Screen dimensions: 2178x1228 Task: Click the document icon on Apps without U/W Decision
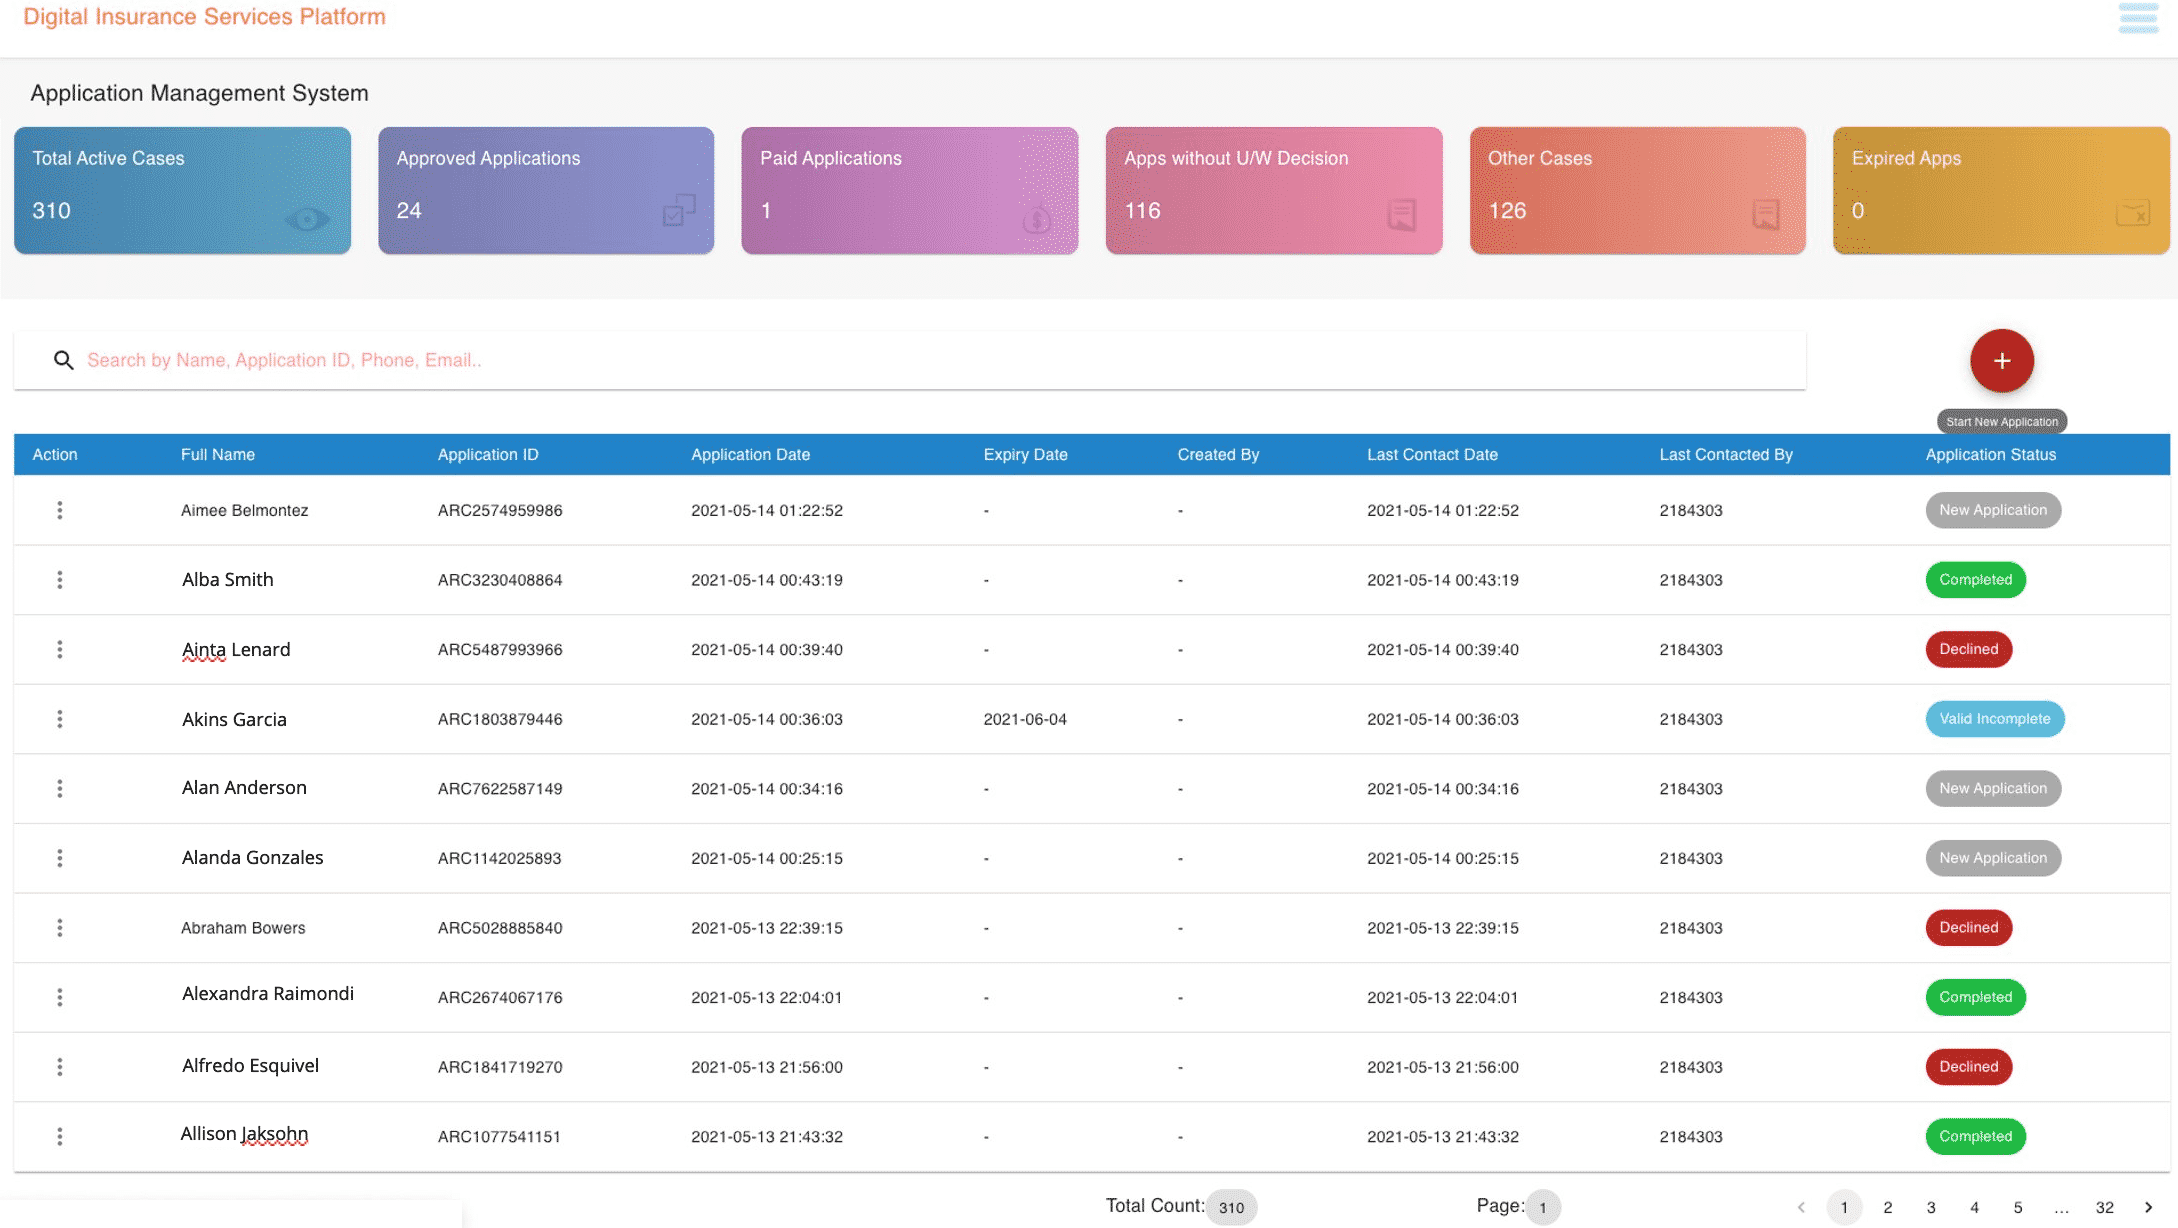tap(1402, 214)
